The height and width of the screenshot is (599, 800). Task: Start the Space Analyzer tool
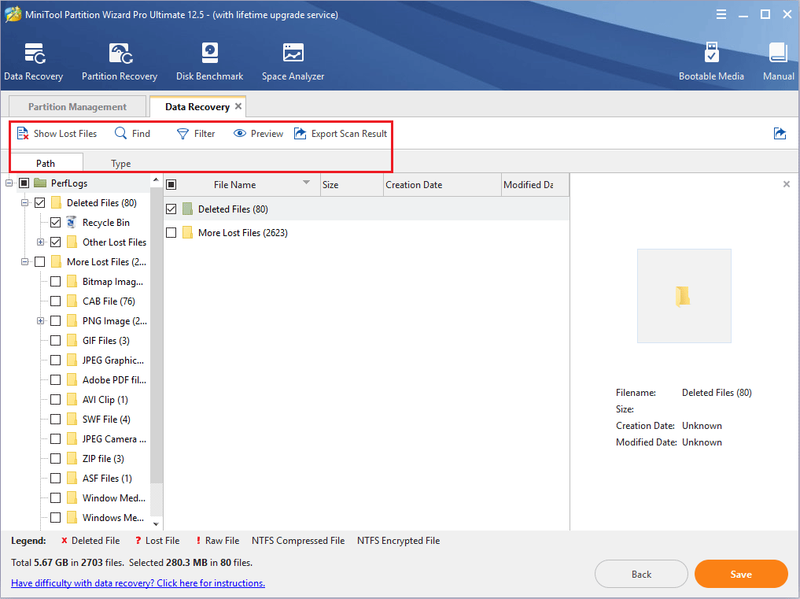click(x=293, y=53)
